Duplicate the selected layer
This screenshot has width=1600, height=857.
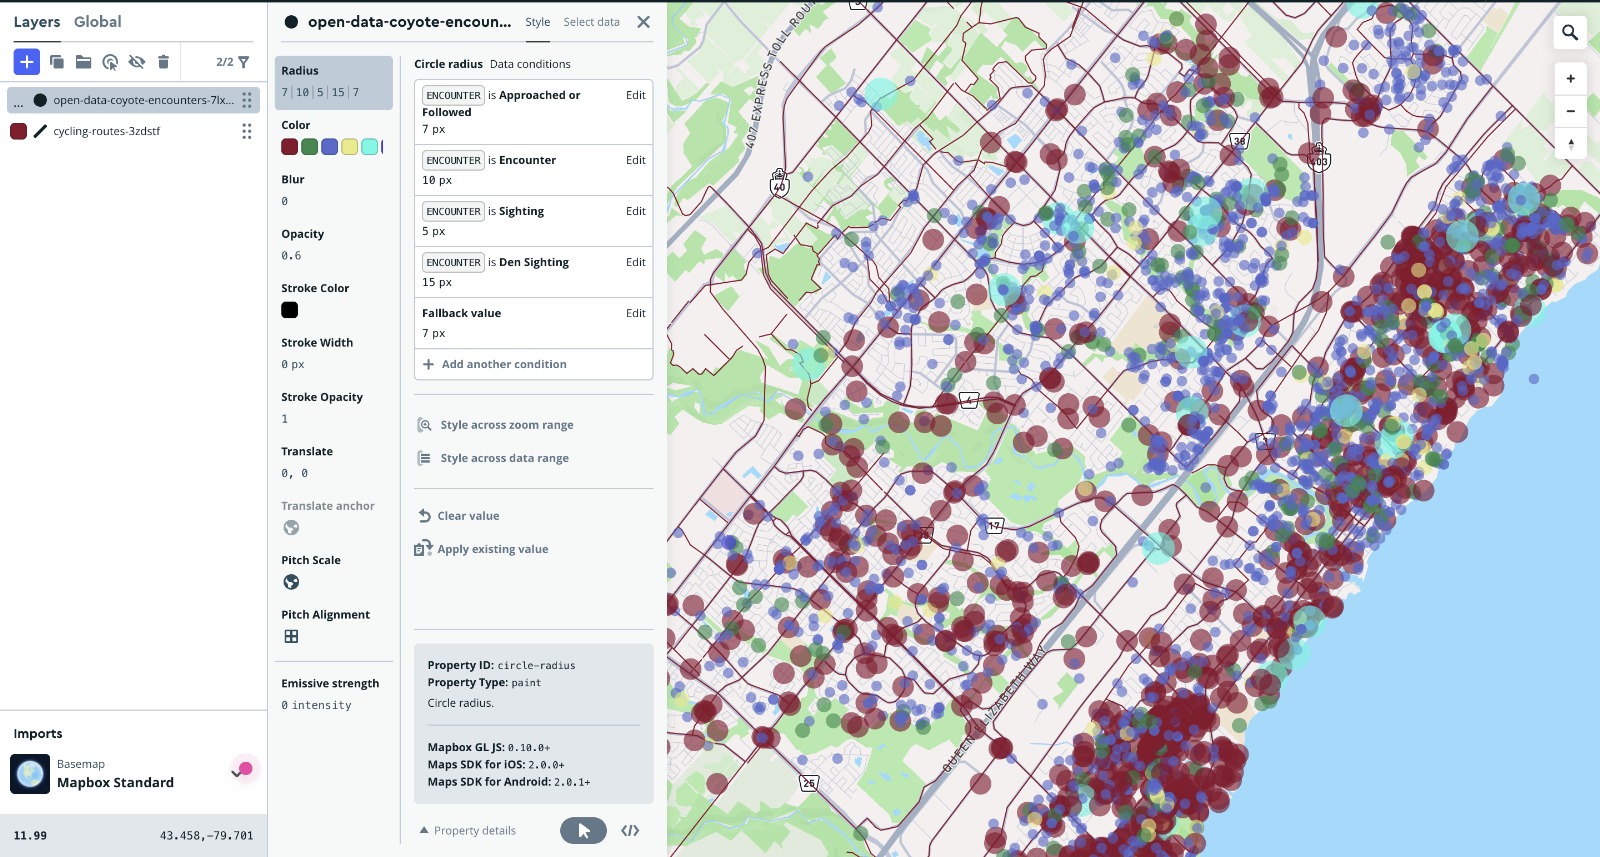(x=57, y=62)
